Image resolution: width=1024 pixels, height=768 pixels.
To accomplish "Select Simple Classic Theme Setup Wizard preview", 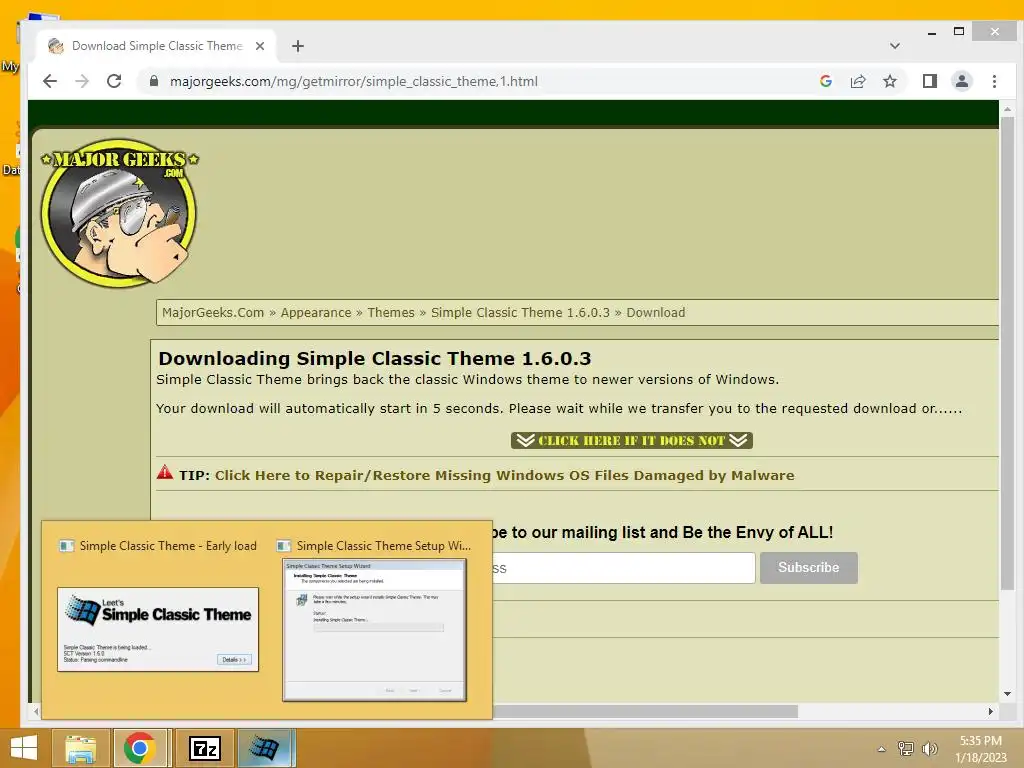I will point(375,630).
